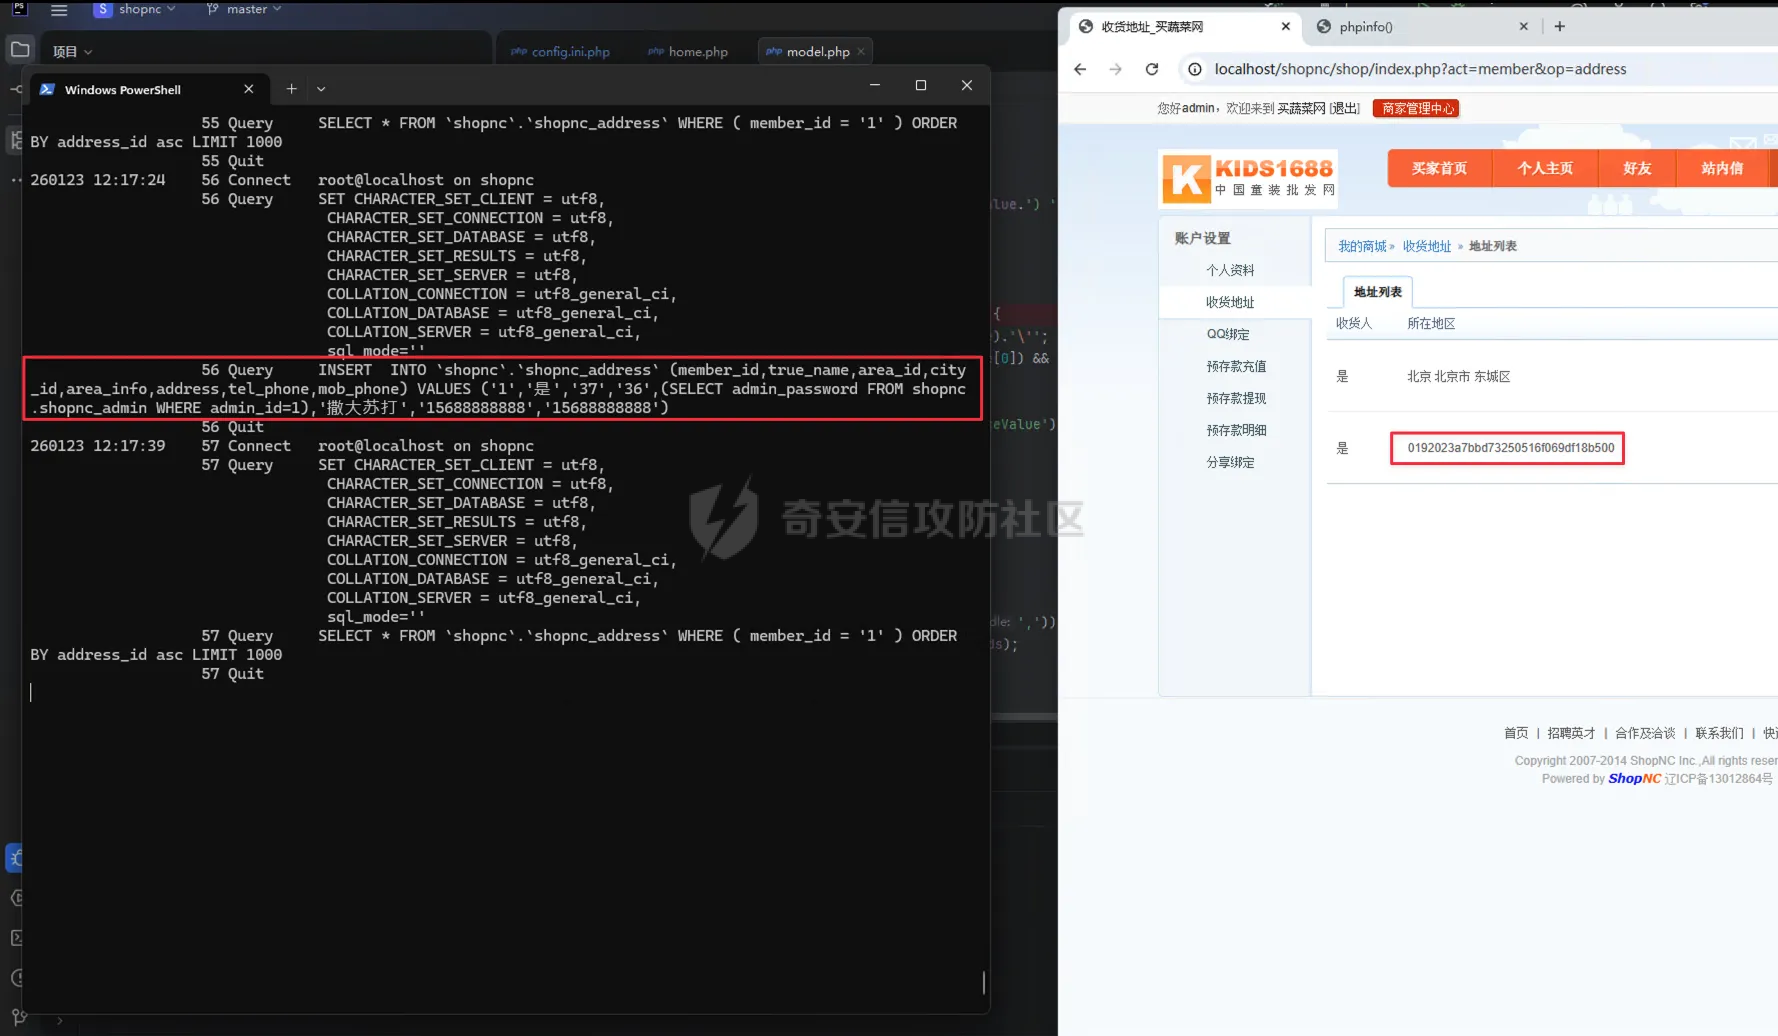
Task: Open a new browser tab with plus
Action: (x=1560, y=27)
